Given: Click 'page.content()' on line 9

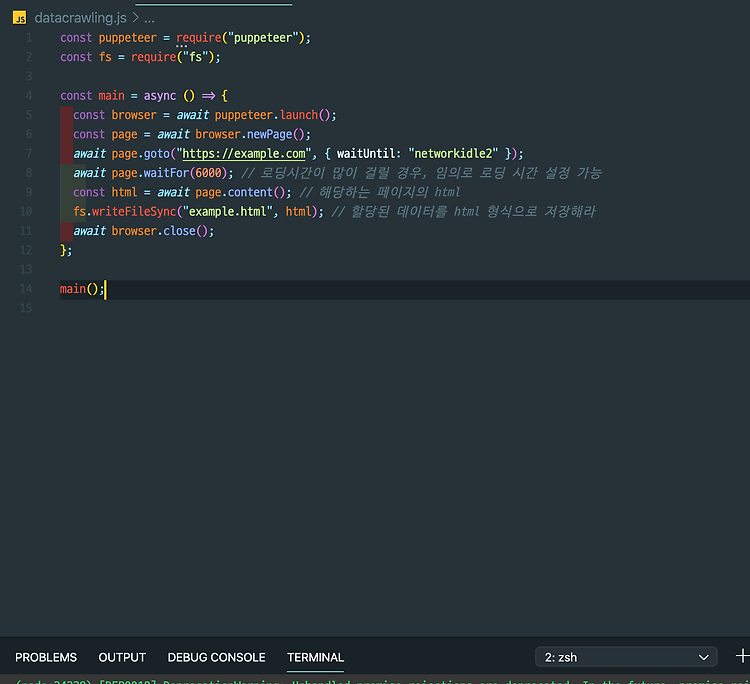Looking at the screenshot, I should point(240,192).
